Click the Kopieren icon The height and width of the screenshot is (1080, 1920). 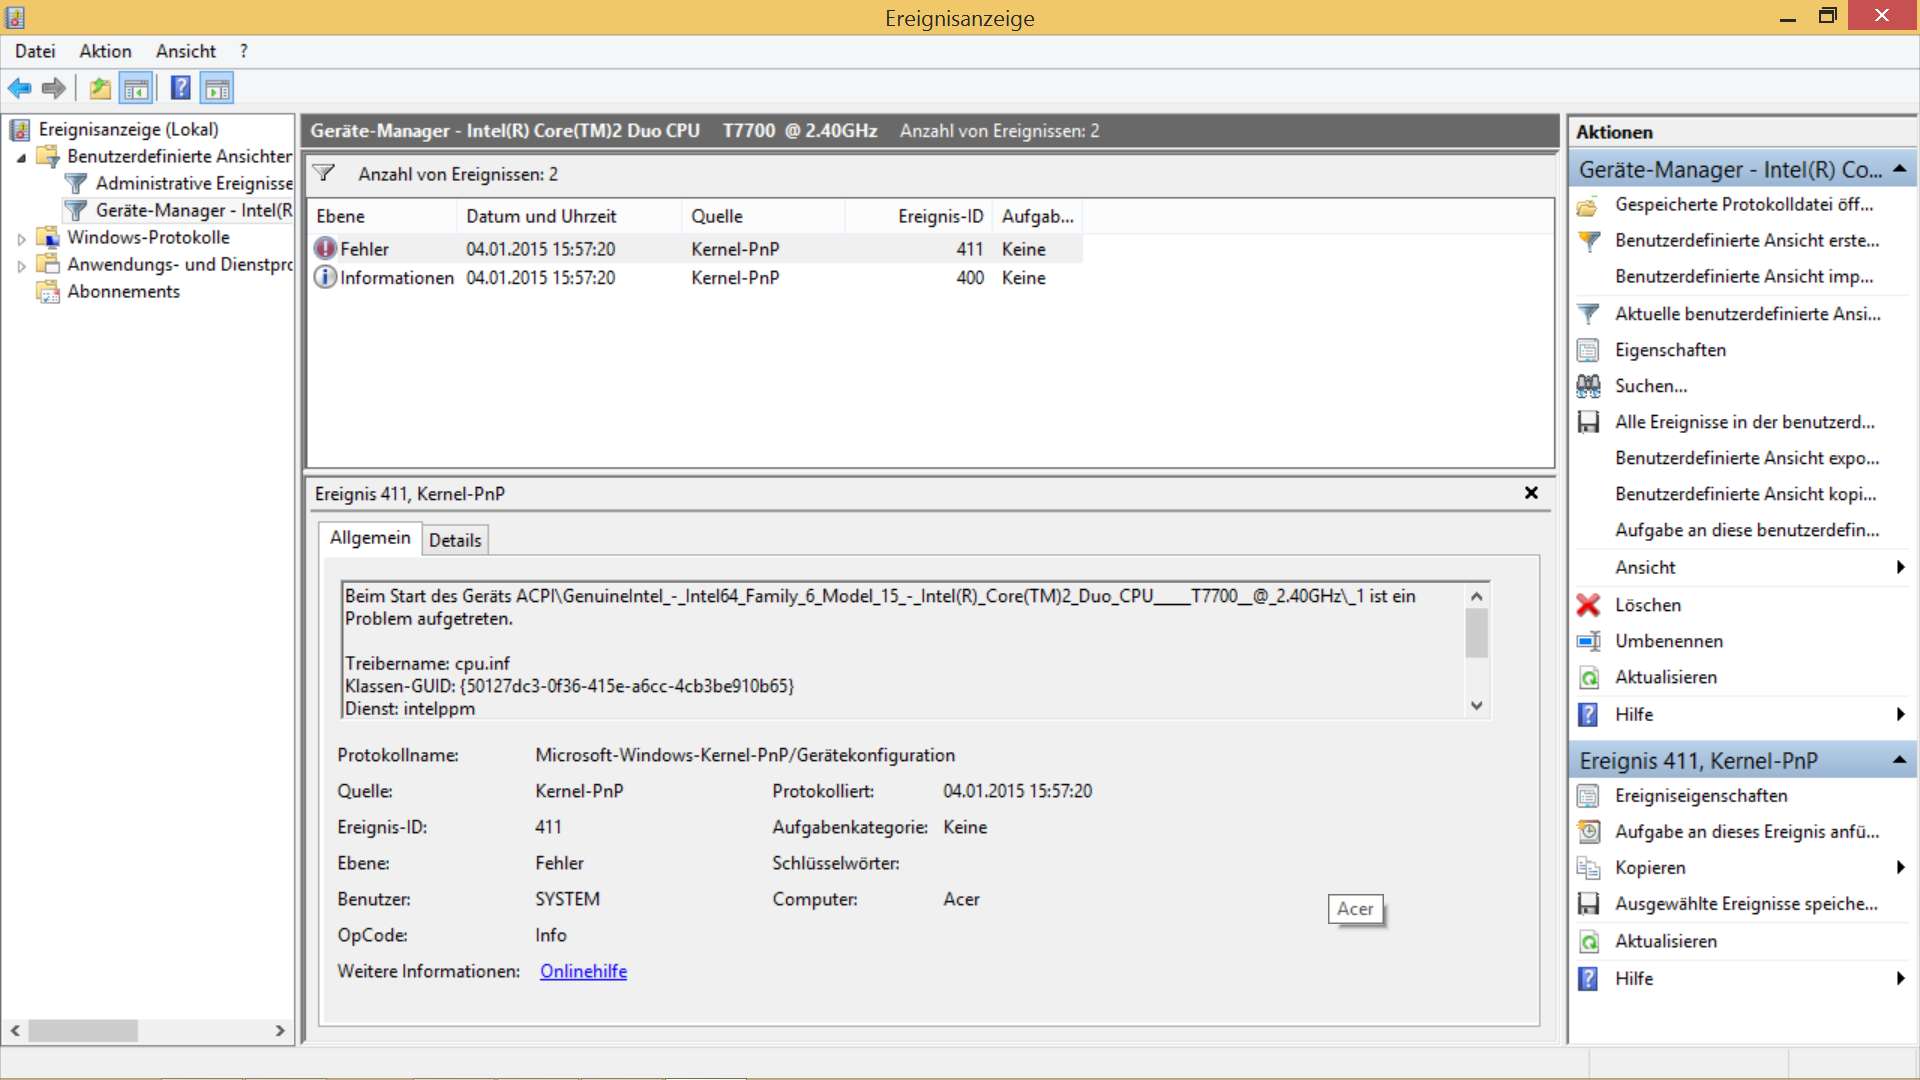click(1588, 868)
